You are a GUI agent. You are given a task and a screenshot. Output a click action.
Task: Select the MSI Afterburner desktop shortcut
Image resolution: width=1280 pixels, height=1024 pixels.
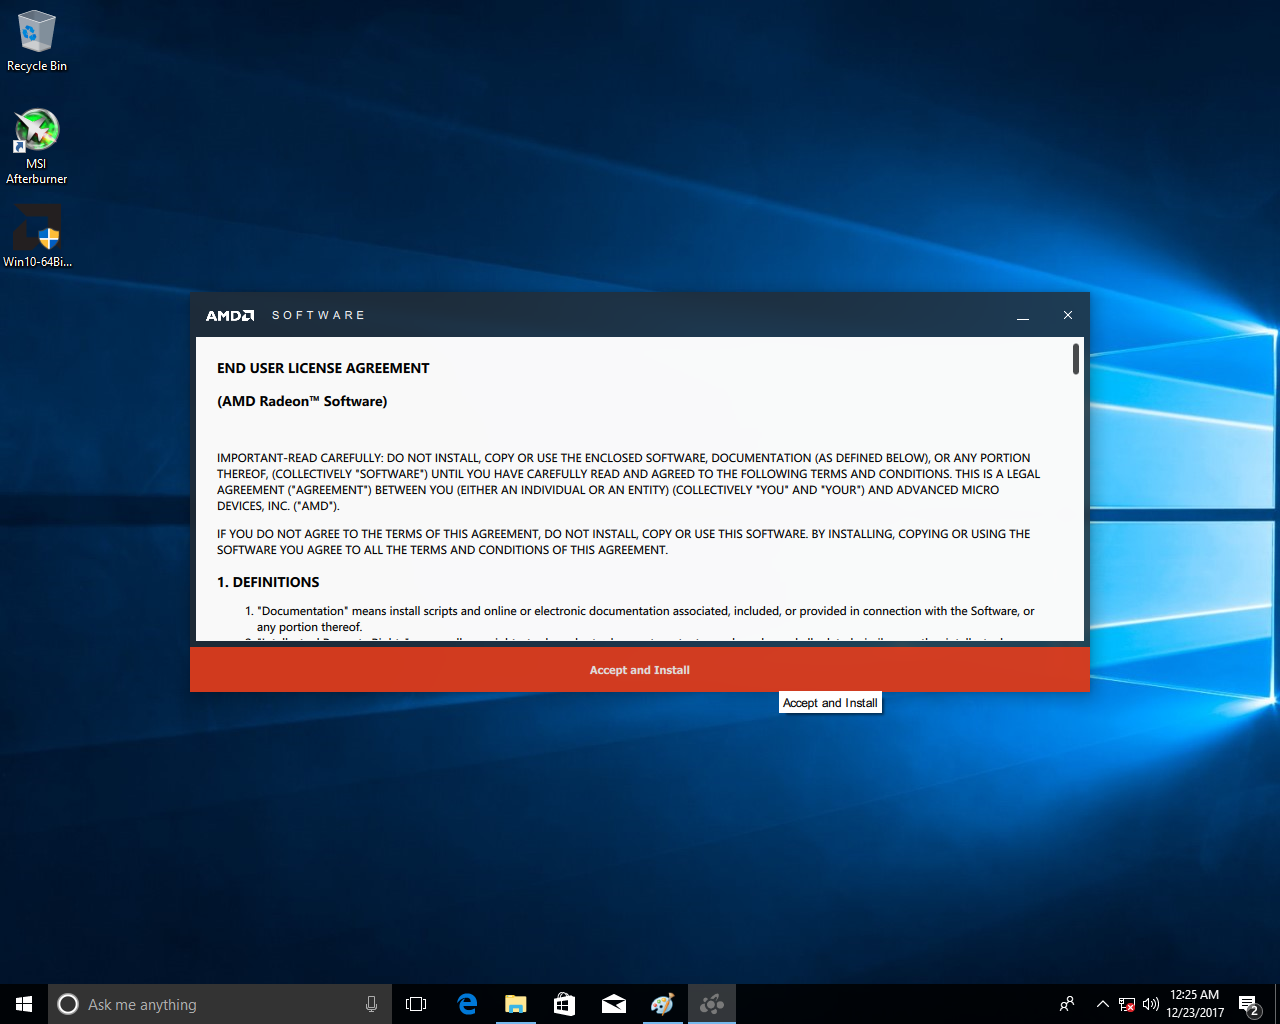point(37,147)
